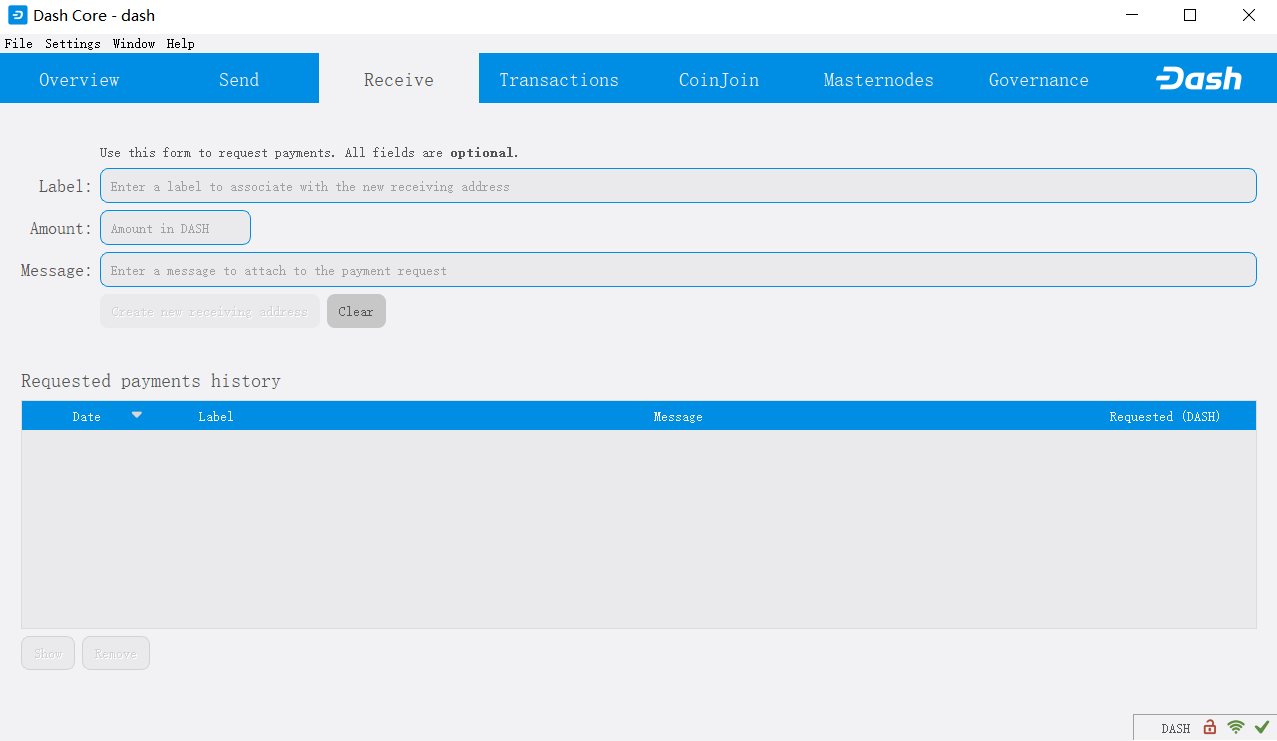Screen dimensions: 1277x741
Task: Go to the Transactions tab
Action: point(559,79)
